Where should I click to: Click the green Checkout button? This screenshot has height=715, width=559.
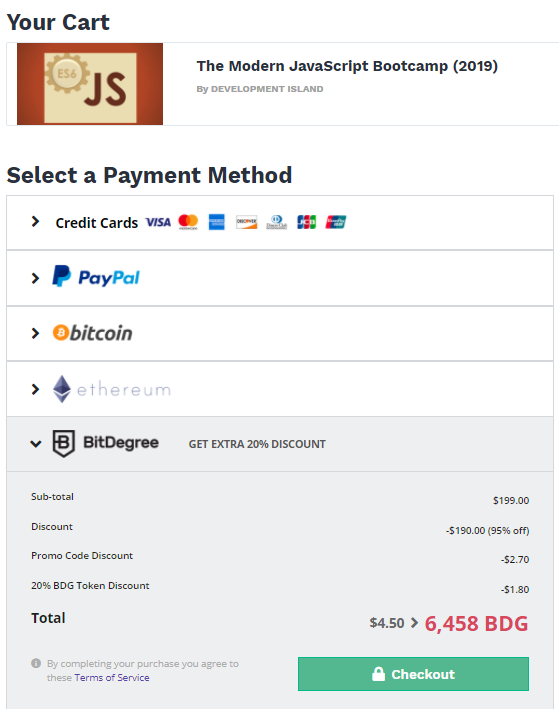click(413, 674)
